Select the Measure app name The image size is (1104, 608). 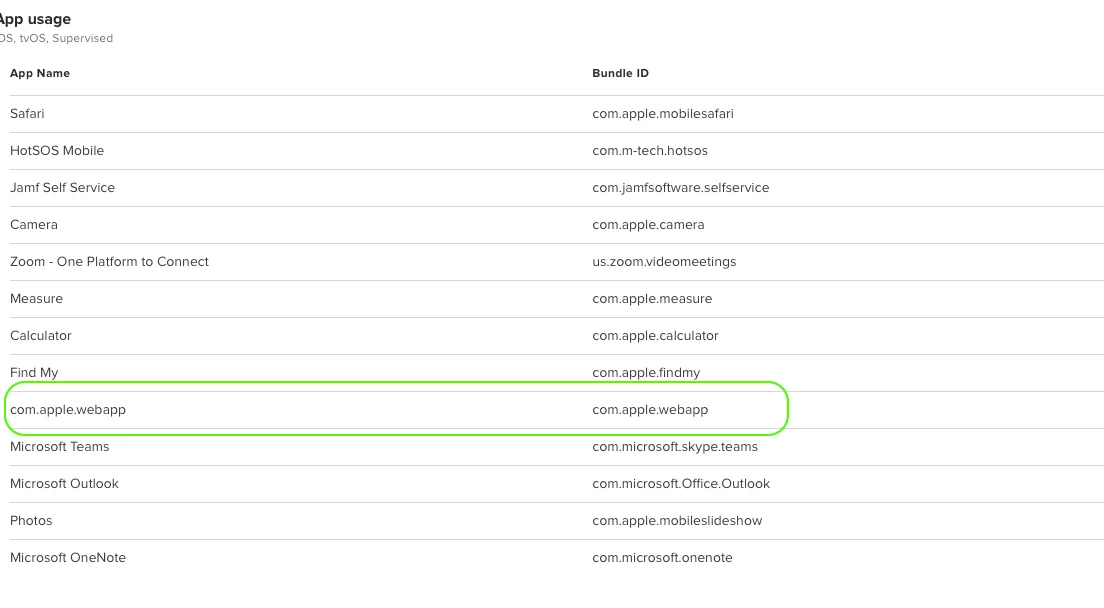pos(36,299)
